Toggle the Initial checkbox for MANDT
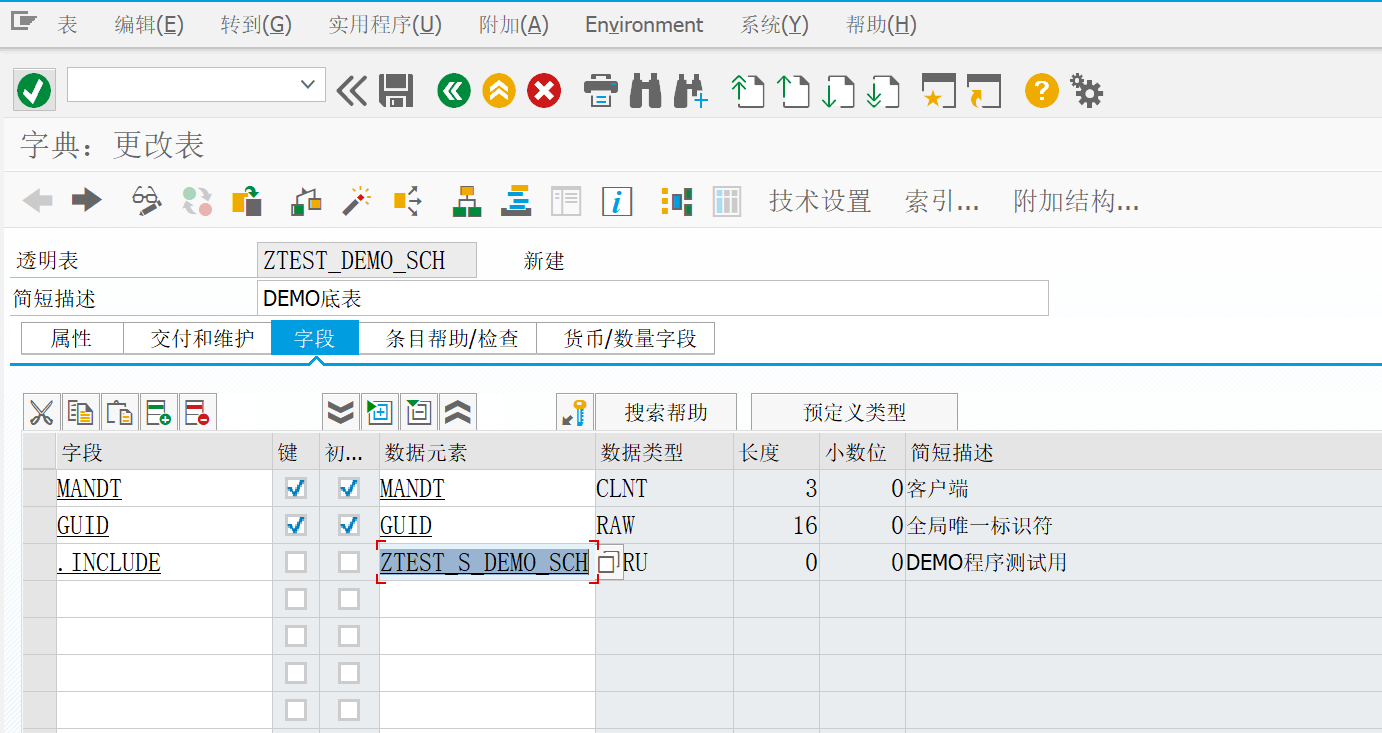 point(349,489)
